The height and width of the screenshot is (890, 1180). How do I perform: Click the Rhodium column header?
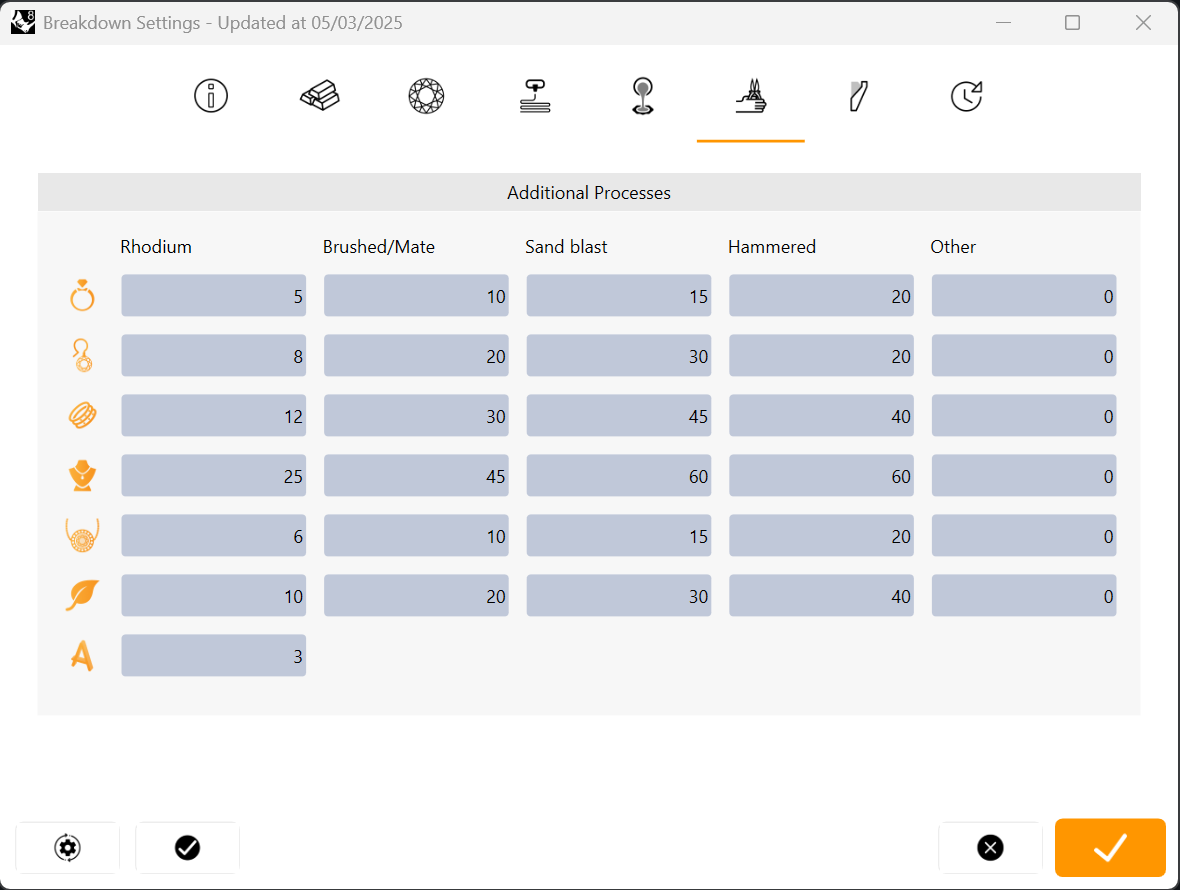click(x=156, y=247)
